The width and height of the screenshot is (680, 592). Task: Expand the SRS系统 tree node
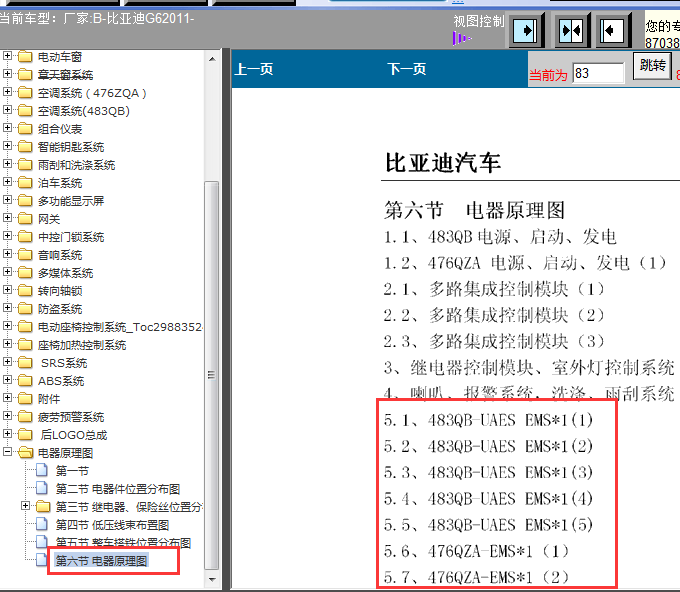pos(7,362)
